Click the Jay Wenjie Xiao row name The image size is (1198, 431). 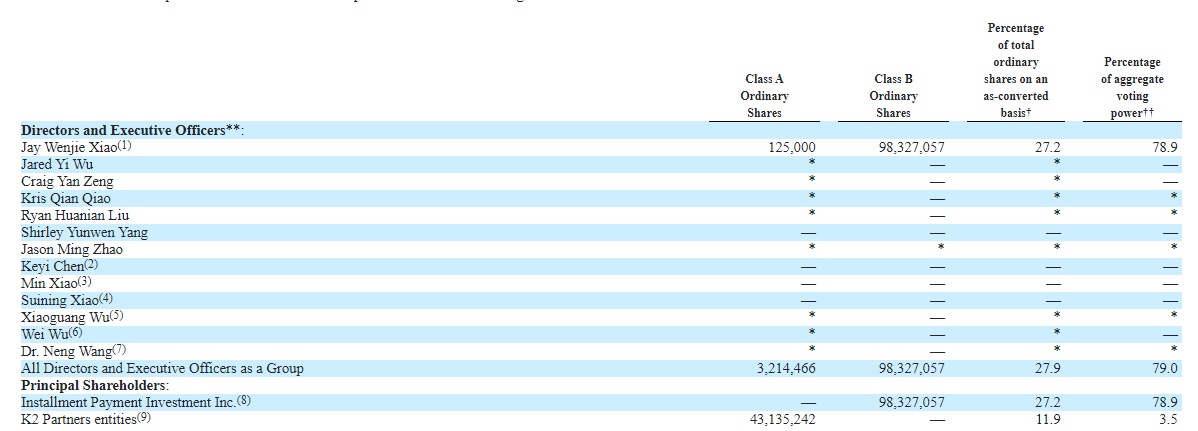click(75, 147)
